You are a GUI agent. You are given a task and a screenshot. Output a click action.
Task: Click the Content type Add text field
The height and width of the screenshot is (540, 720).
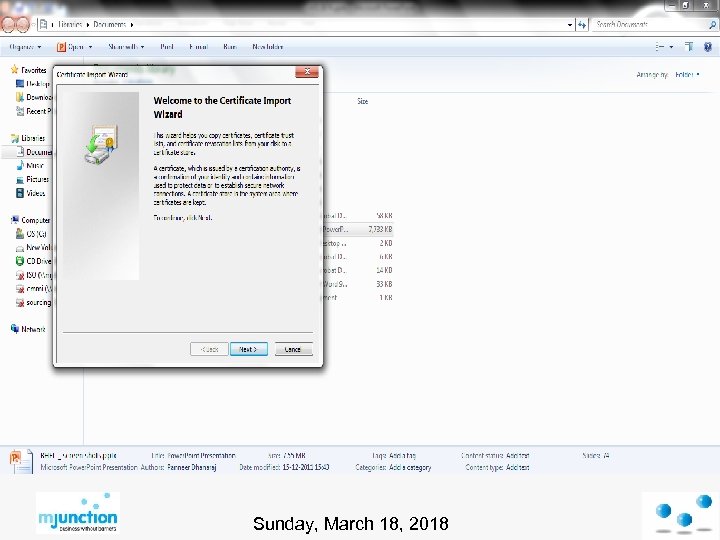(518, 467)
